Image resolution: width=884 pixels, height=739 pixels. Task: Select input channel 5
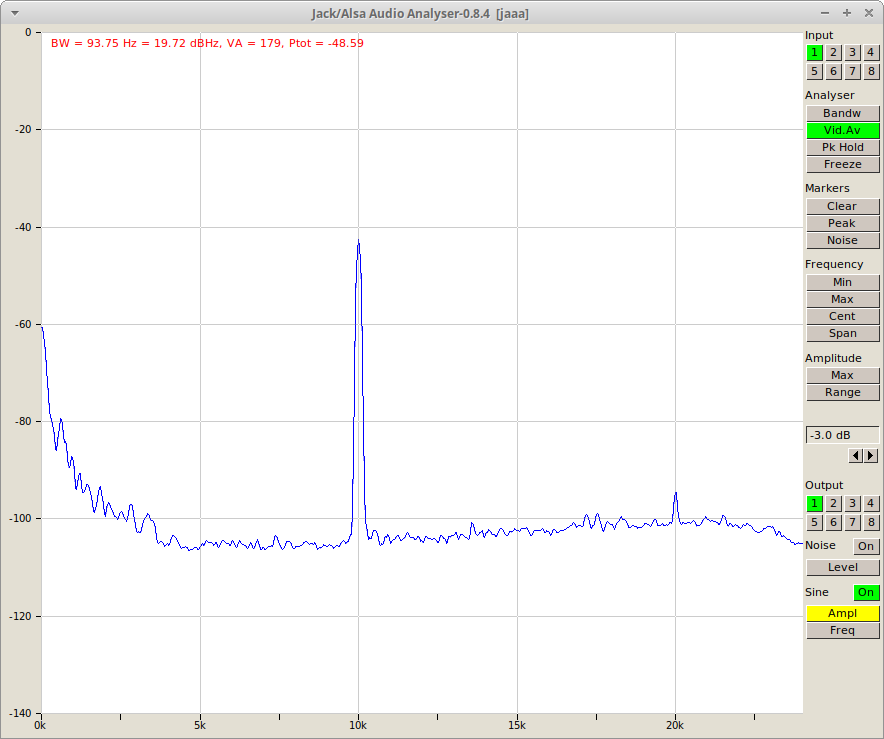coord(815,70)
